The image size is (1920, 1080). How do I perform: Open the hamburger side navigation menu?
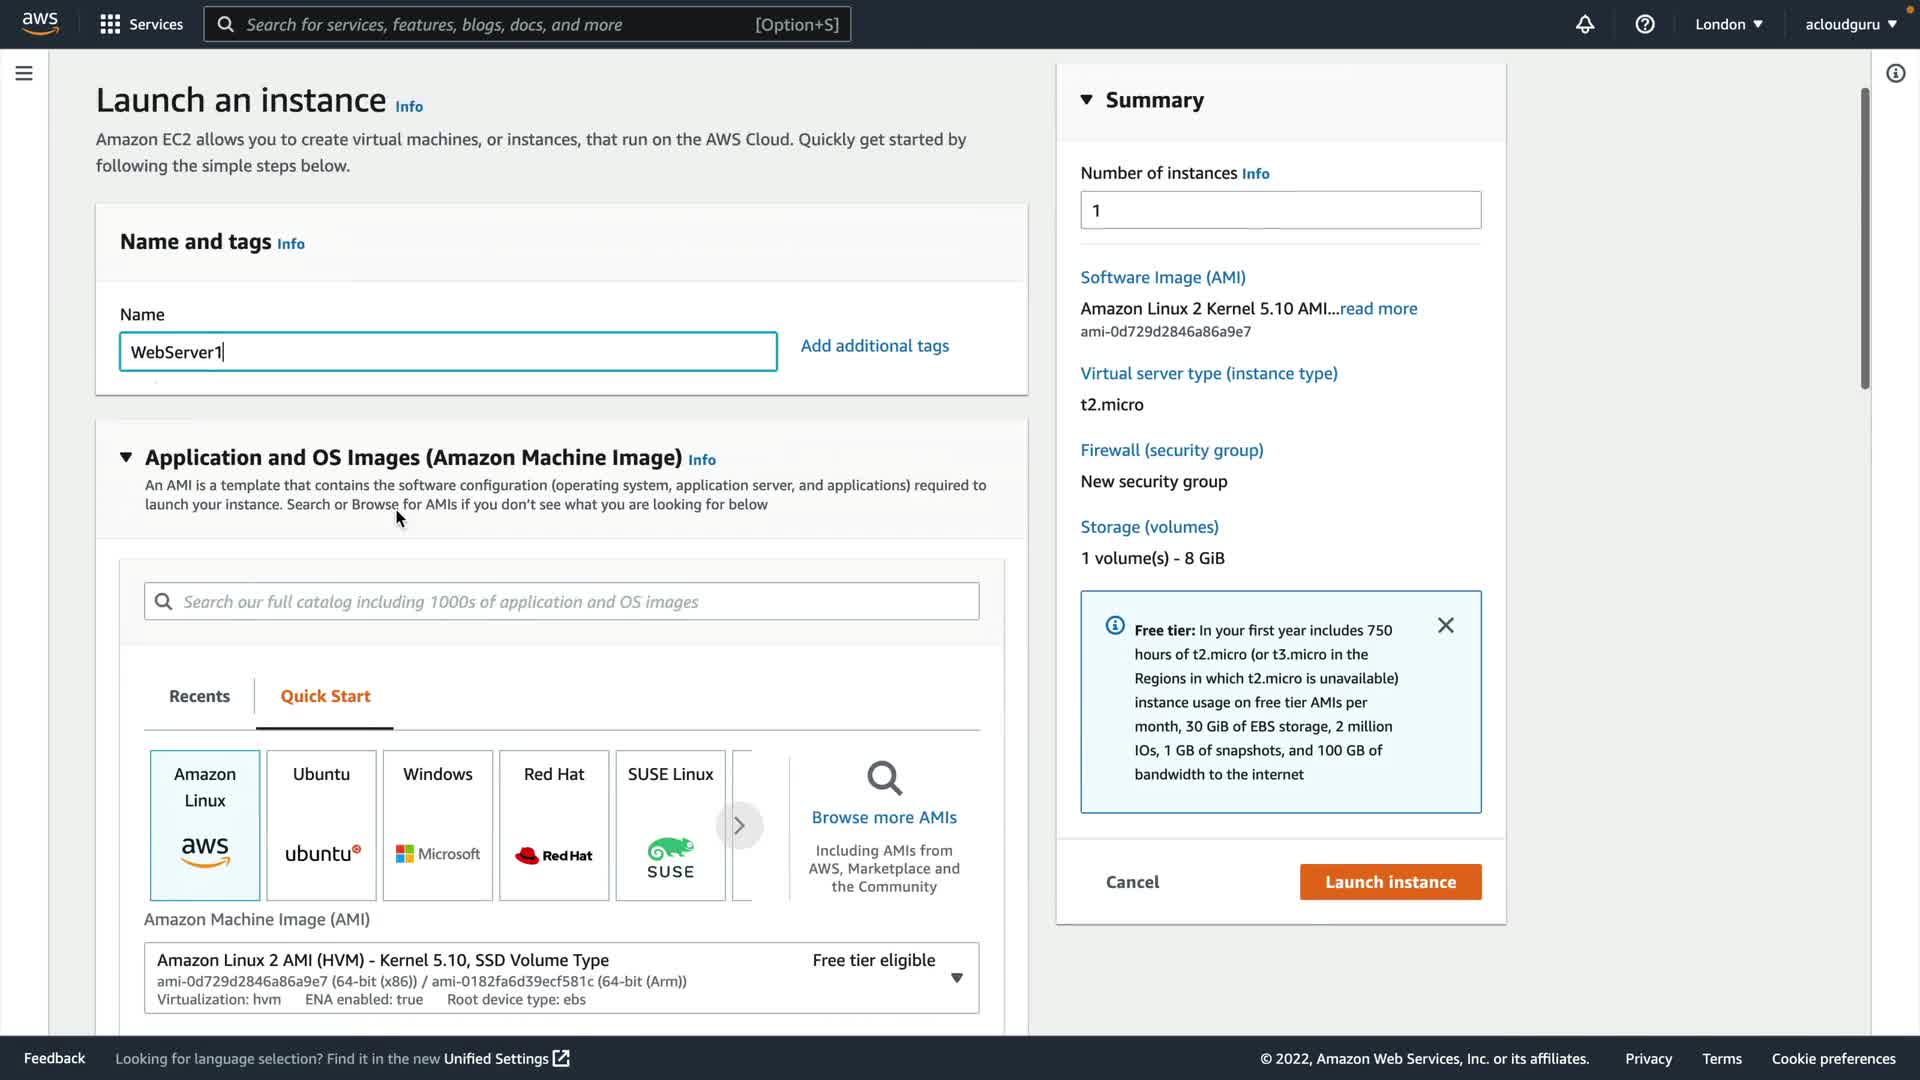24,73
